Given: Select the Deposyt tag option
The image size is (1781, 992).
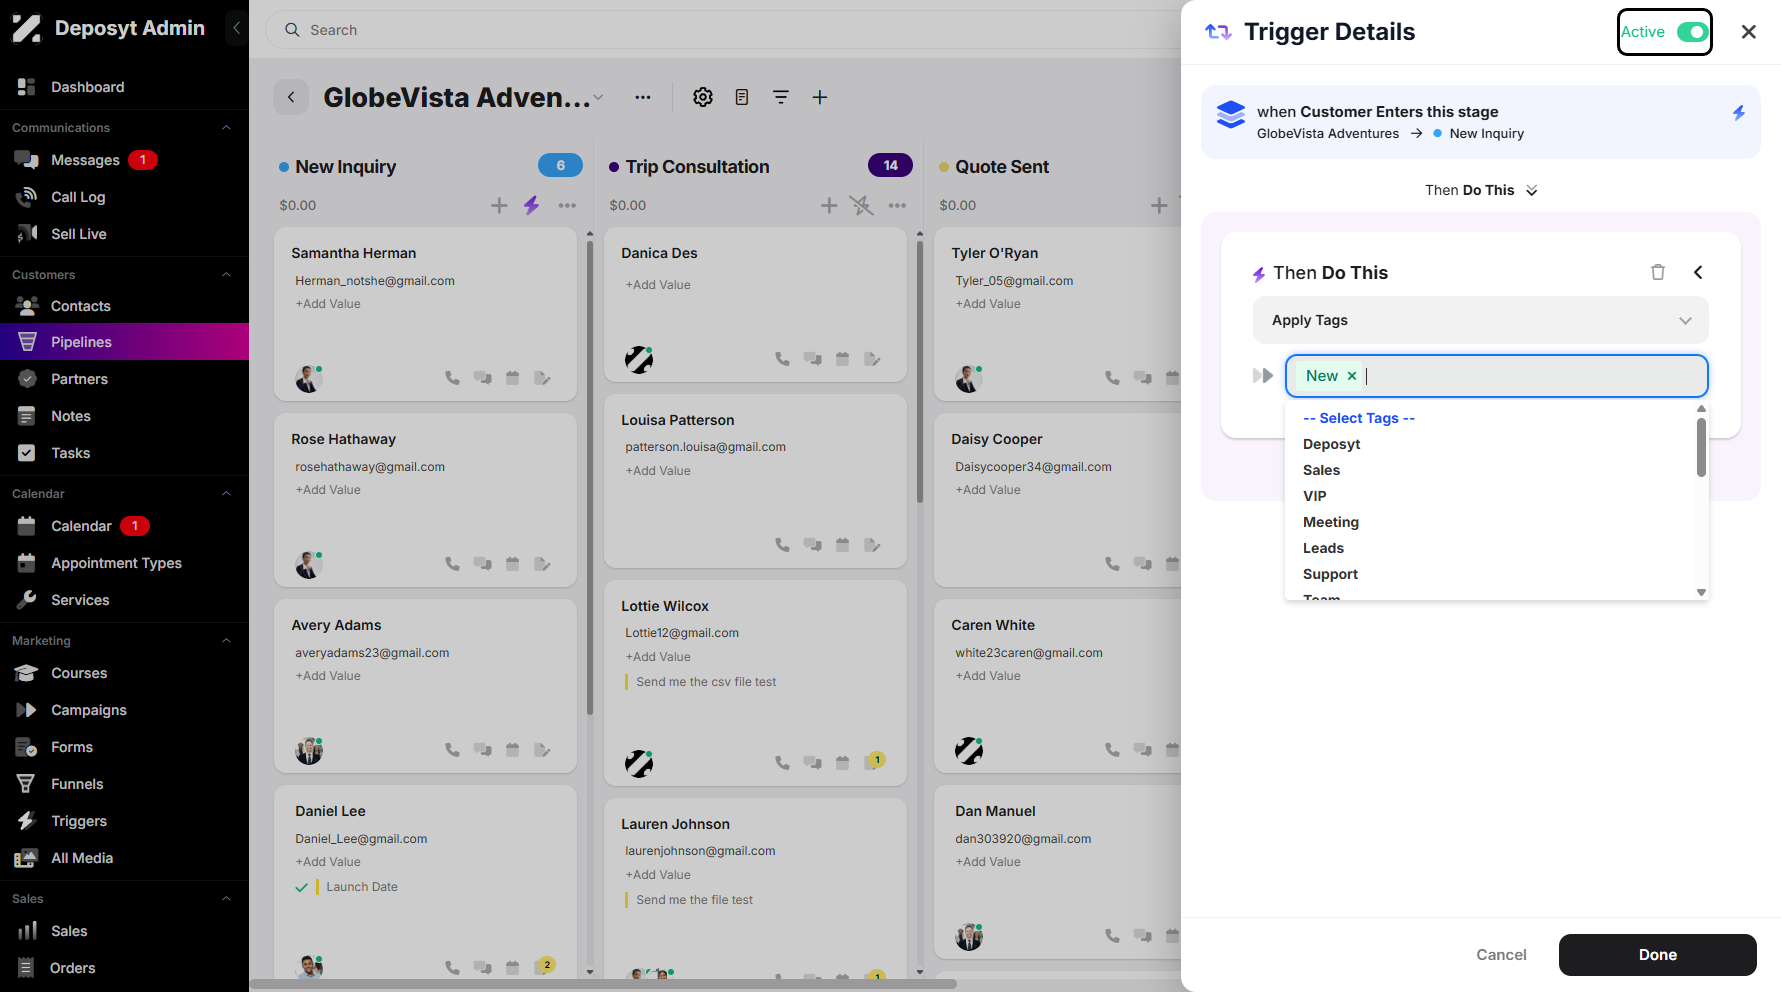Looking at the screenshot, I should pyautogui.click(x=1331, y=444).
